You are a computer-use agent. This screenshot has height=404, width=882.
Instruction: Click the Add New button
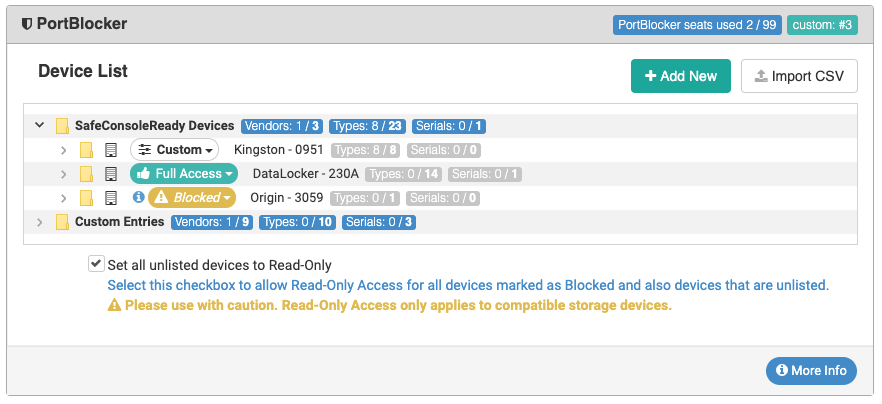click(681, 76)
